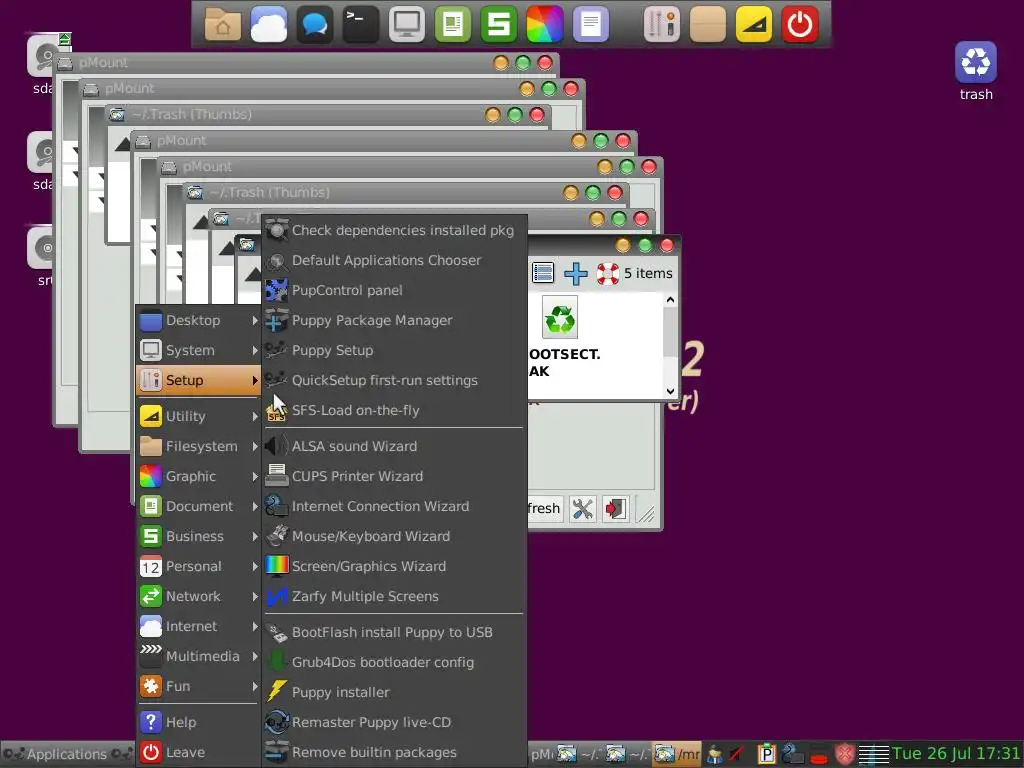Click the scroll down arrow in file window

click(x=670, y=391)
